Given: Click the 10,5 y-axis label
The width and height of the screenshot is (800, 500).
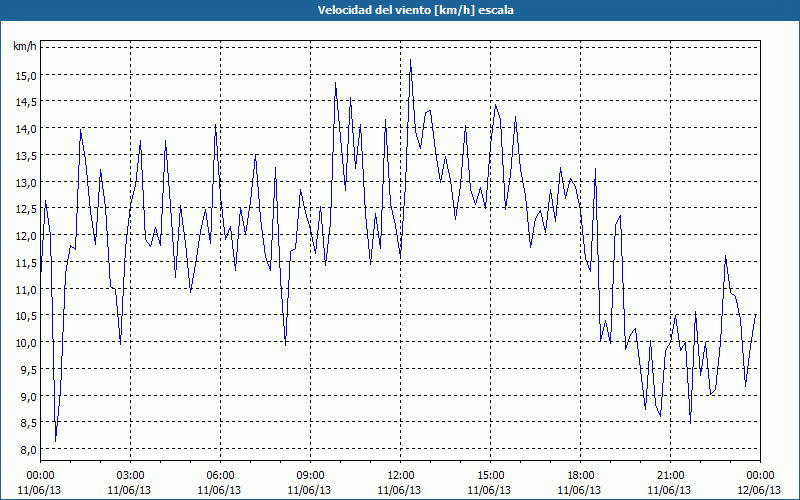Looking at the screenshot, I should pyautogui.click(x=27, y=316).
